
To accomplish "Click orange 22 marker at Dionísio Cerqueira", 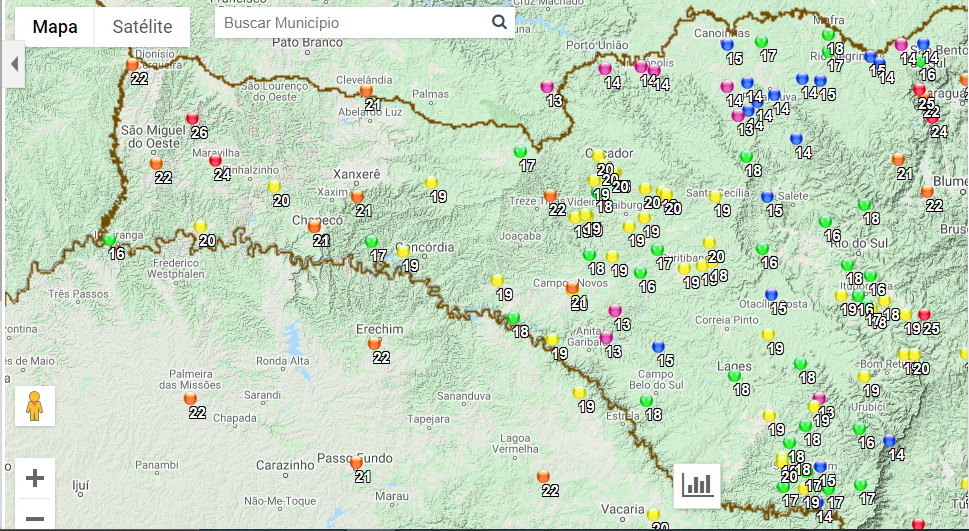I will [132, 64].
